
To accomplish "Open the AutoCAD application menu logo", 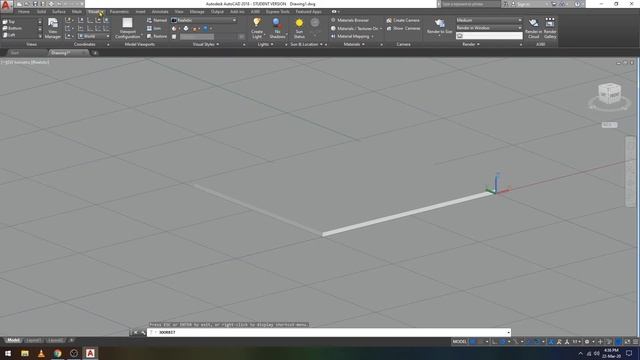I will (6, 6).
